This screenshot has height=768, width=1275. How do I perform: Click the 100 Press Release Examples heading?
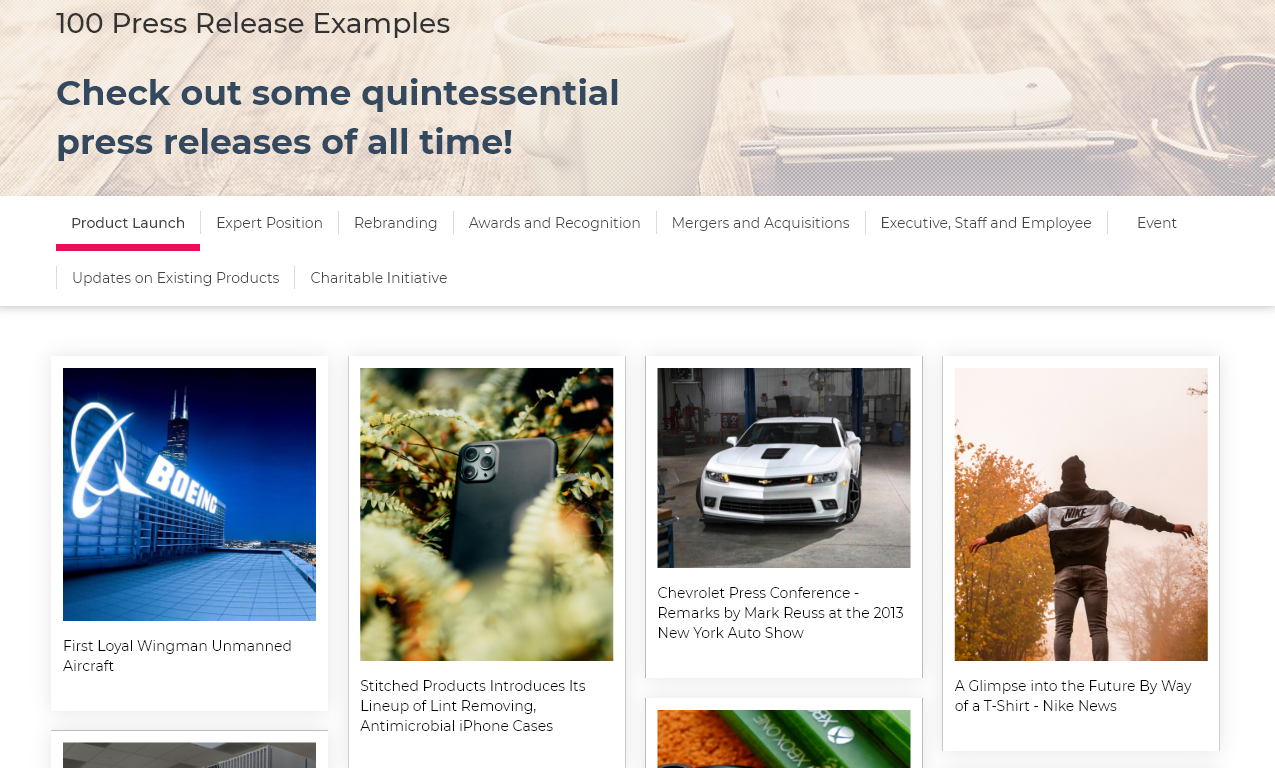point(253,23)
